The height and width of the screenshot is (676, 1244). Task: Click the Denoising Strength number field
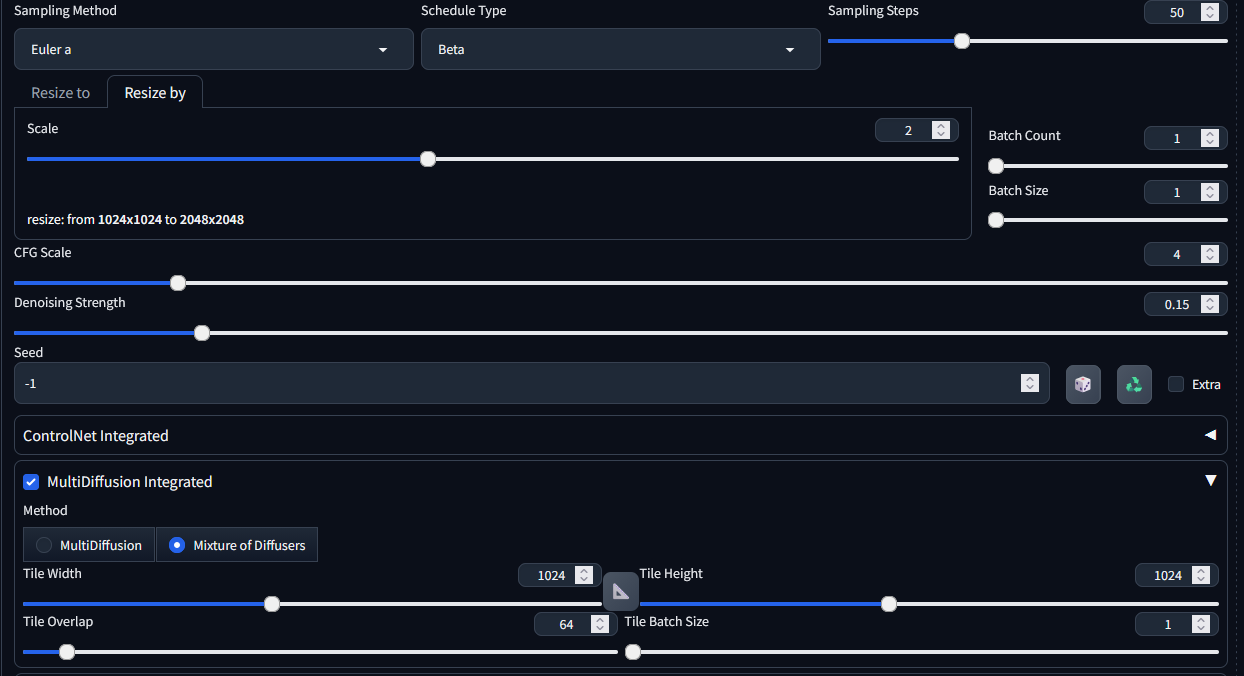coord(1185,304)
